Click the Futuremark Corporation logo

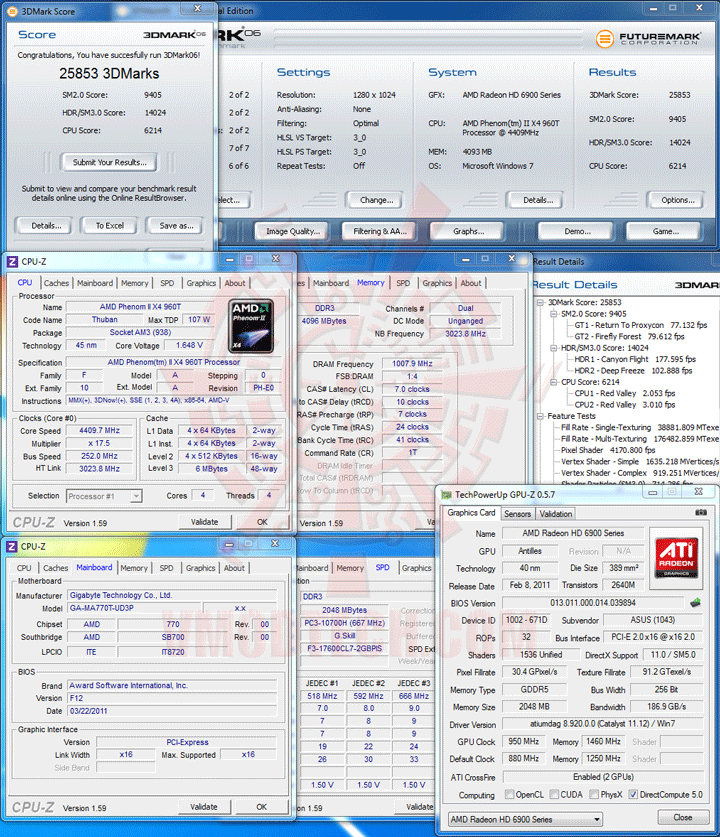tap(648, 38)
